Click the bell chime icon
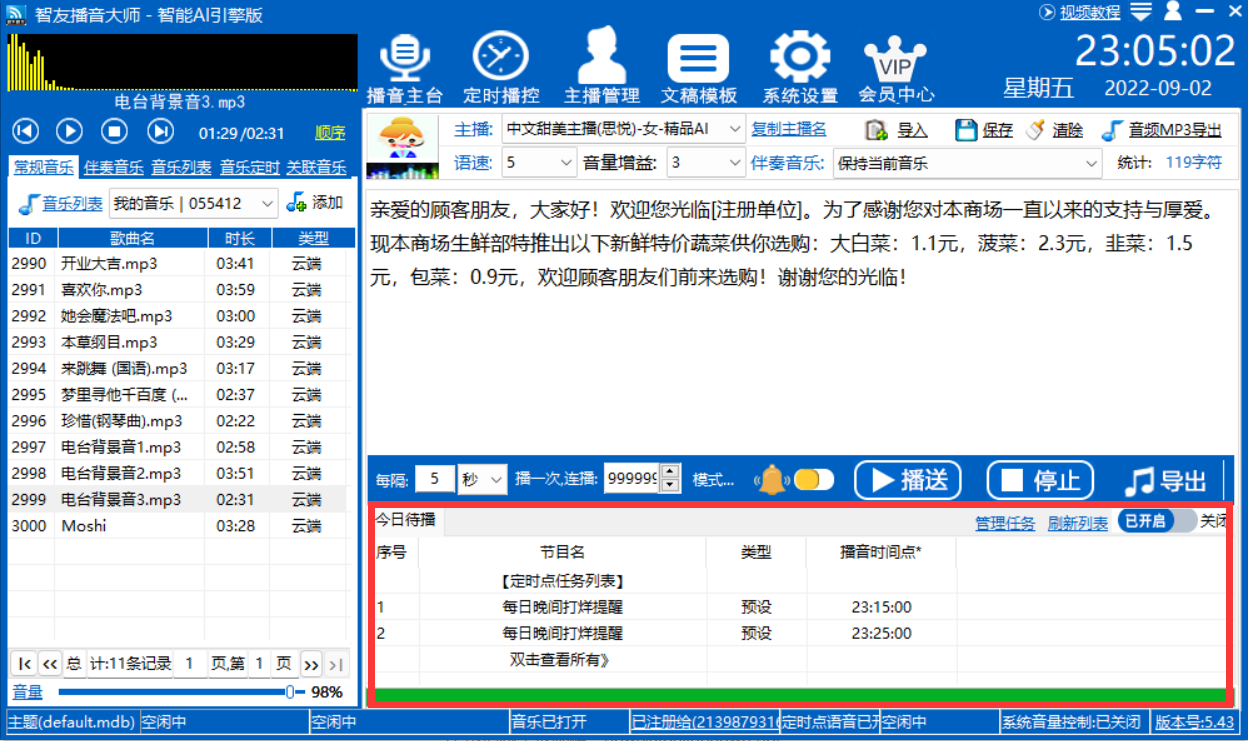Screen dimensions: 1248x741 point(771,480)
